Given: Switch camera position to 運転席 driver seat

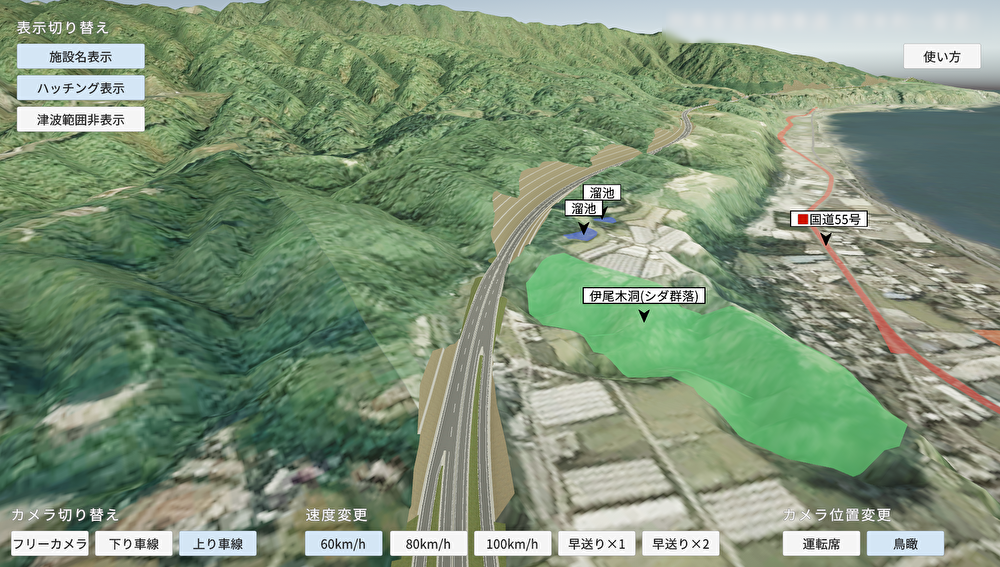Looking at the screenshot, I should pyautogui.click(x=821, y=543).
